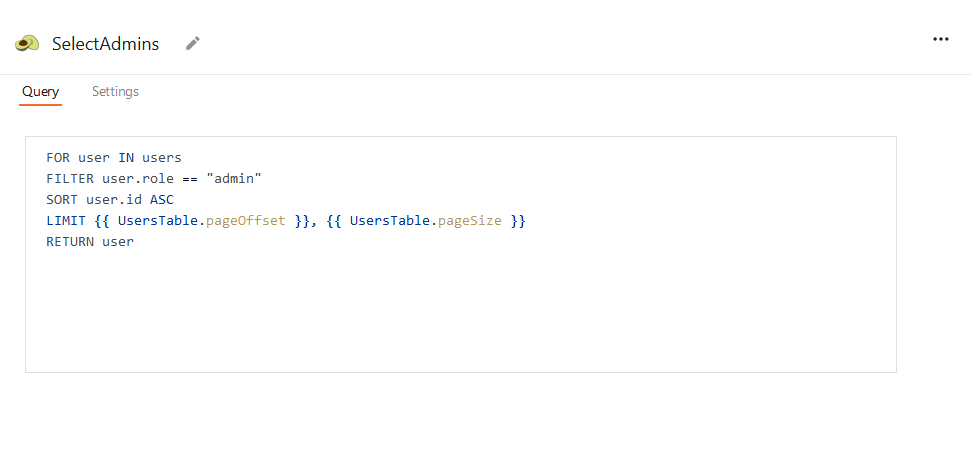Click the ArangoDB avocado datasource icon
The image size is (971, 476).
click(27, 44)
